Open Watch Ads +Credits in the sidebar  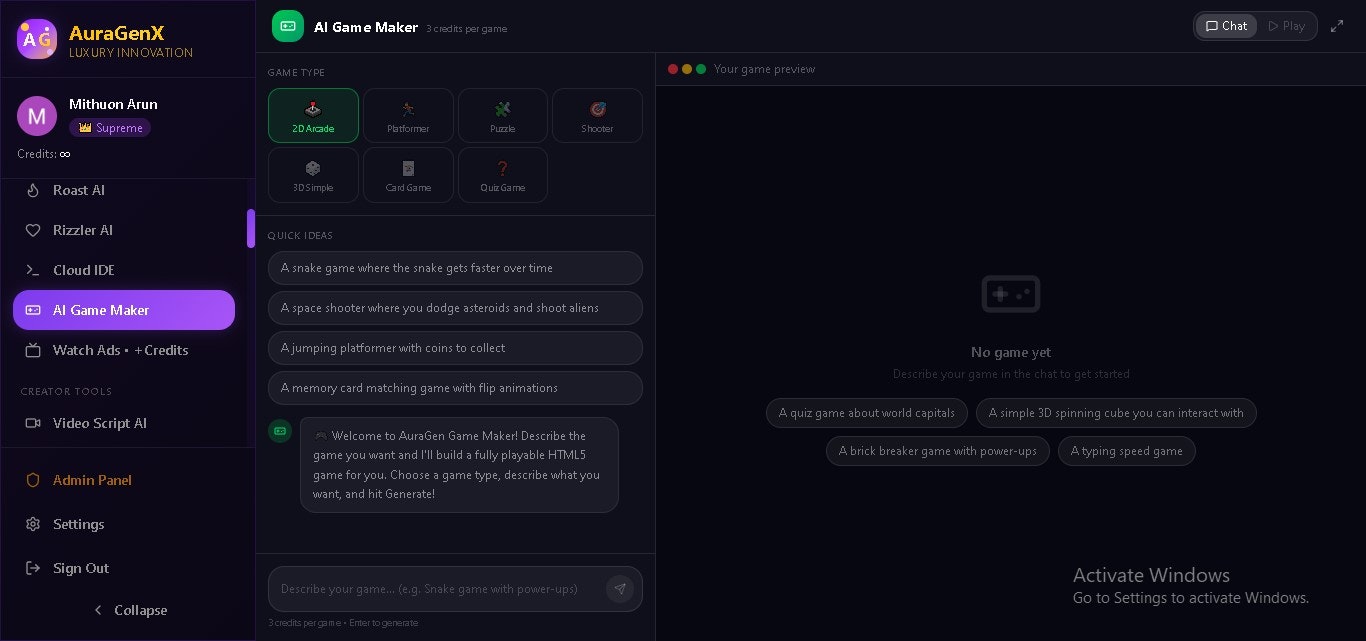124,350
